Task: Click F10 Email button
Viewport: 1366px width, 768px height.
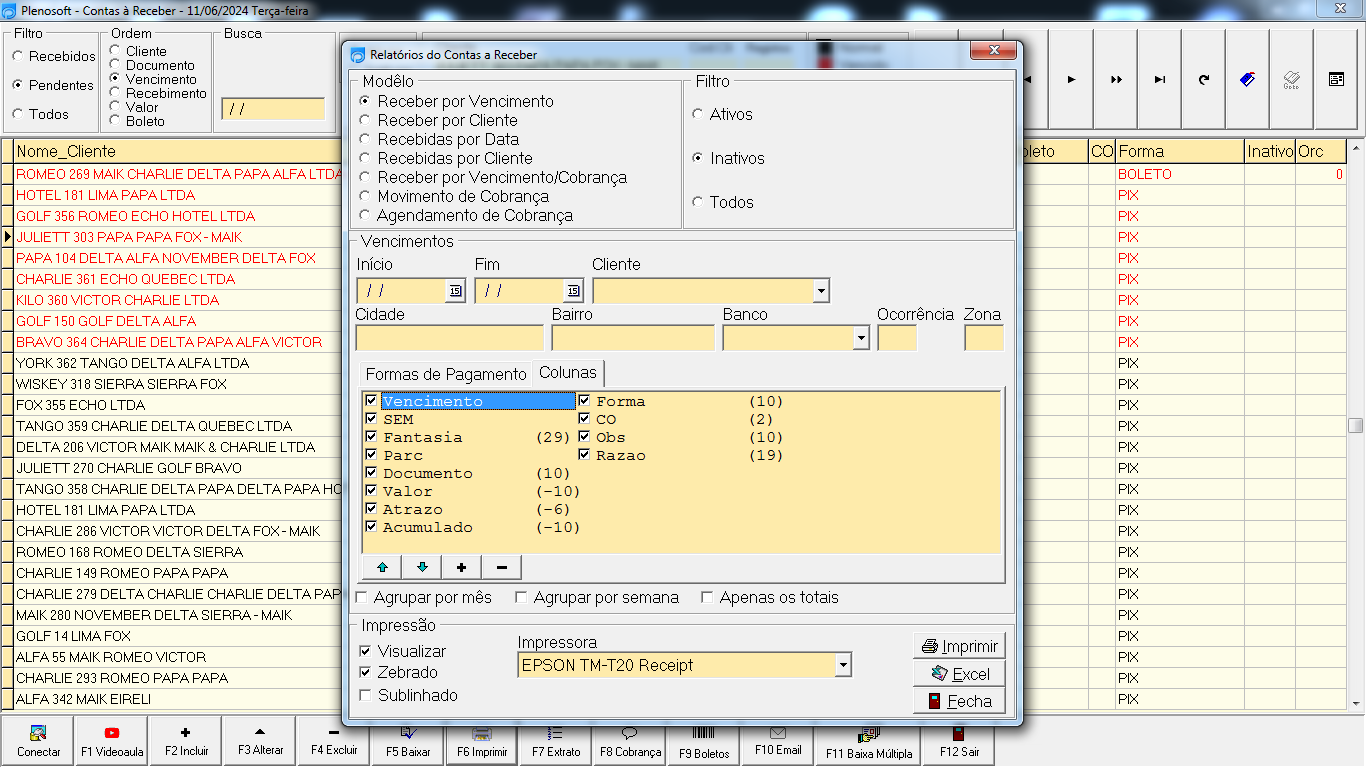Action: 778,741
